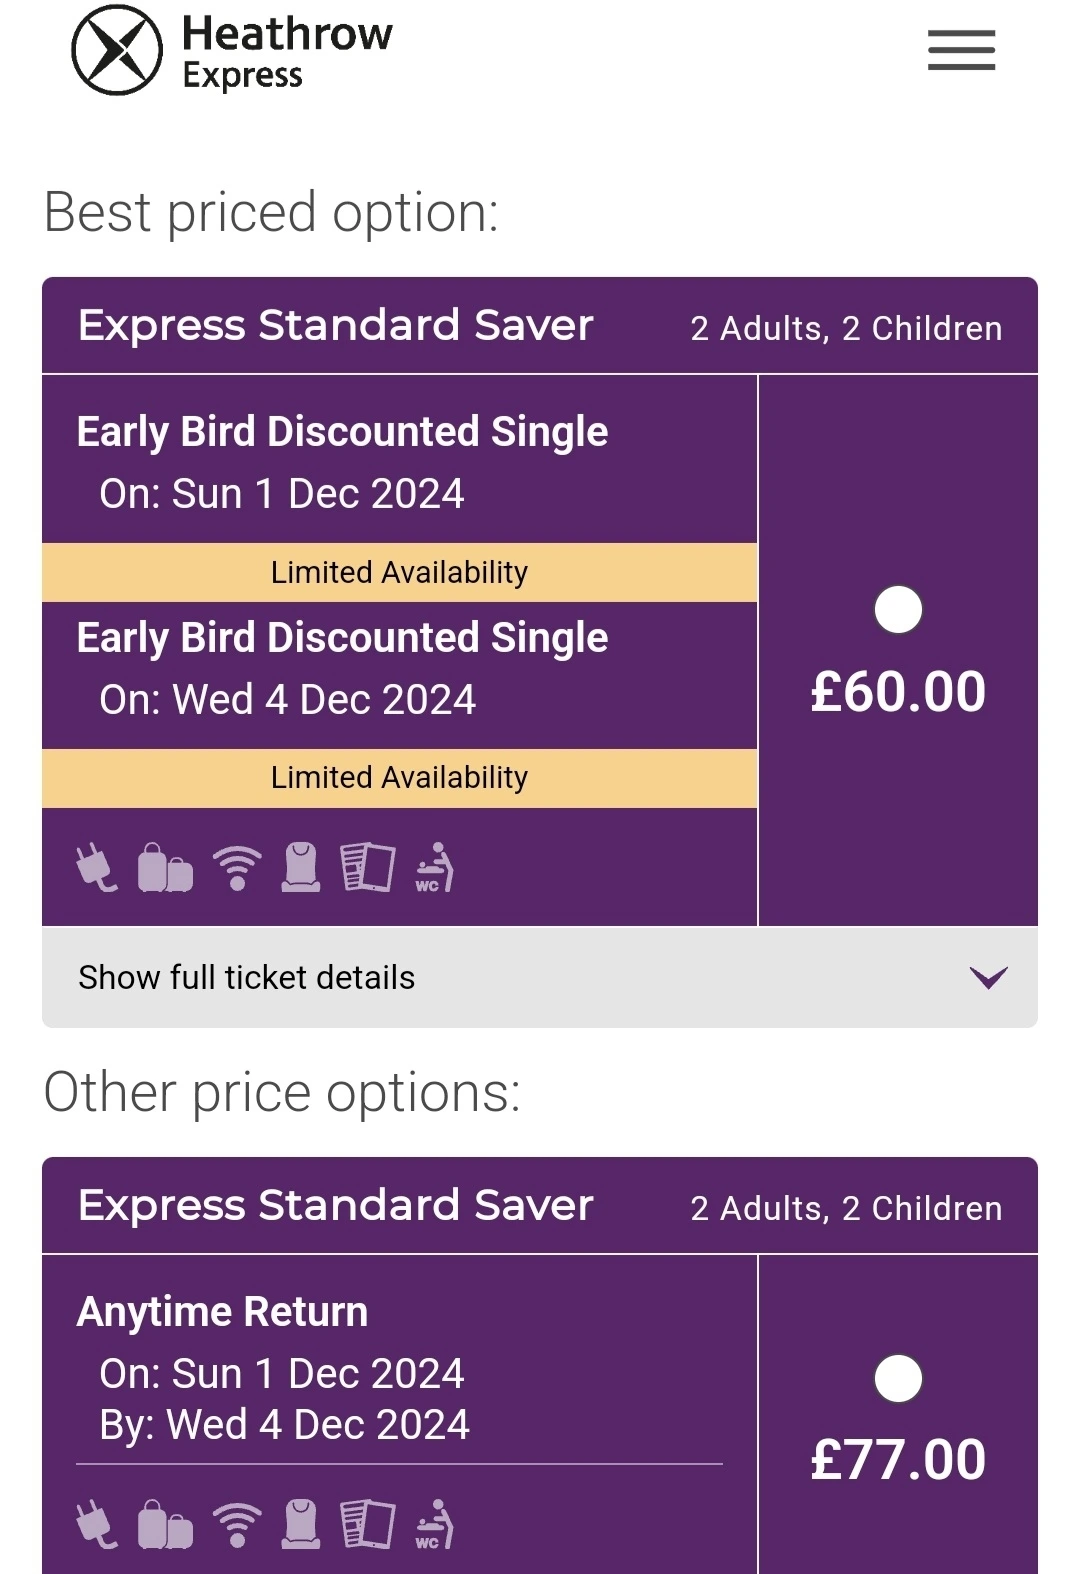The width and height of the screenshot is (1080, 1574).
Task: Click power socket icon in Anytime Return card
Action: click(x=97, y=1525)
